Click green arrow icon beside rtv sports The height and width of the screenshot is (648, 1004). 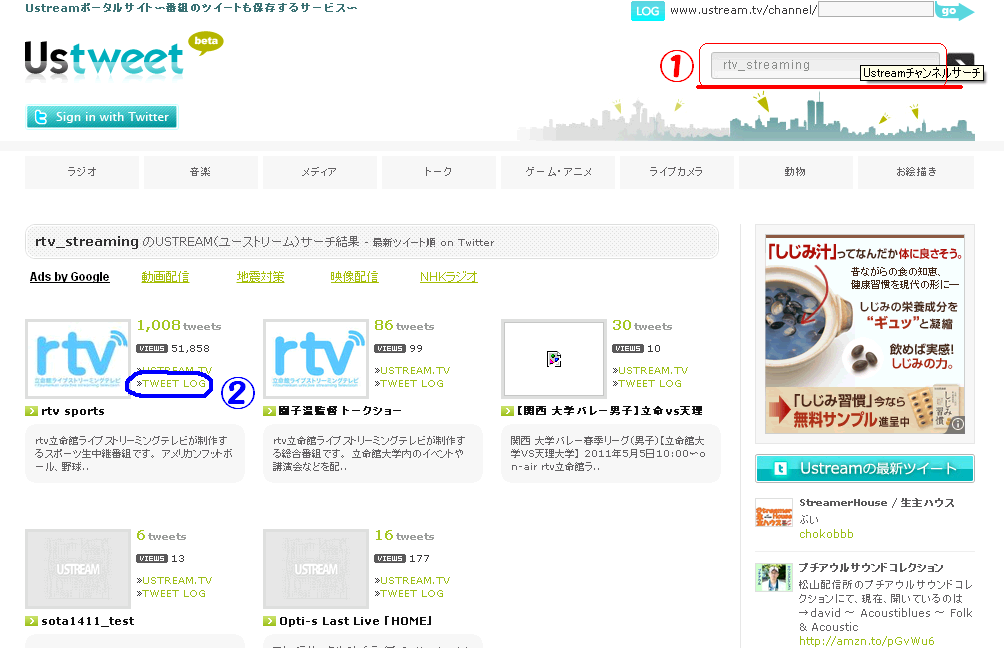click(31, 411)
